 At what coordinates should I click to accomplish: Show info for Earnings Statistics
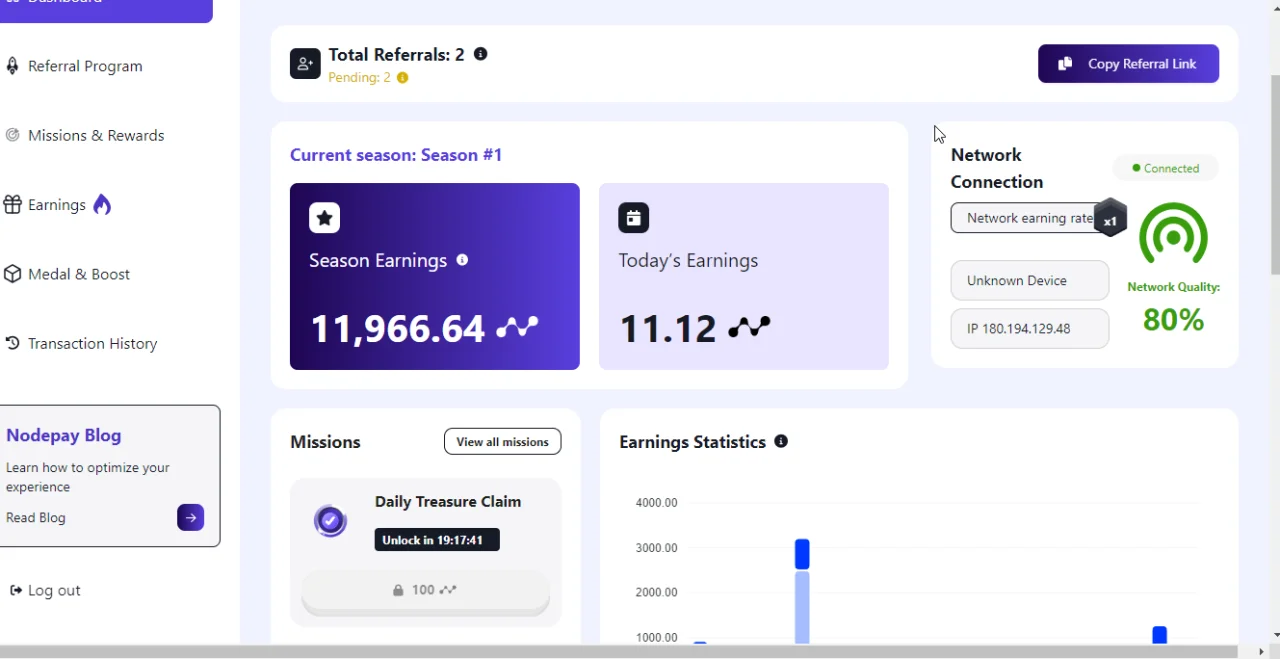[781, 441]
